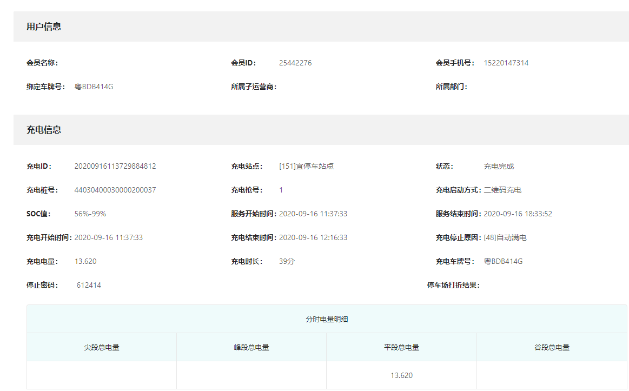Click the 峰段总电量 column header
Viewport: 629px width, 391px height.
(x=252, y=347)
